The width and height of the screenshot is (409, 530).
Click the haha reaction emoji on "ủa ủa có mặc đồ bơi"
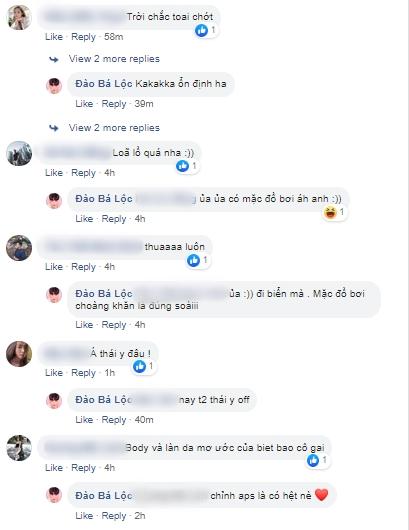330,212
